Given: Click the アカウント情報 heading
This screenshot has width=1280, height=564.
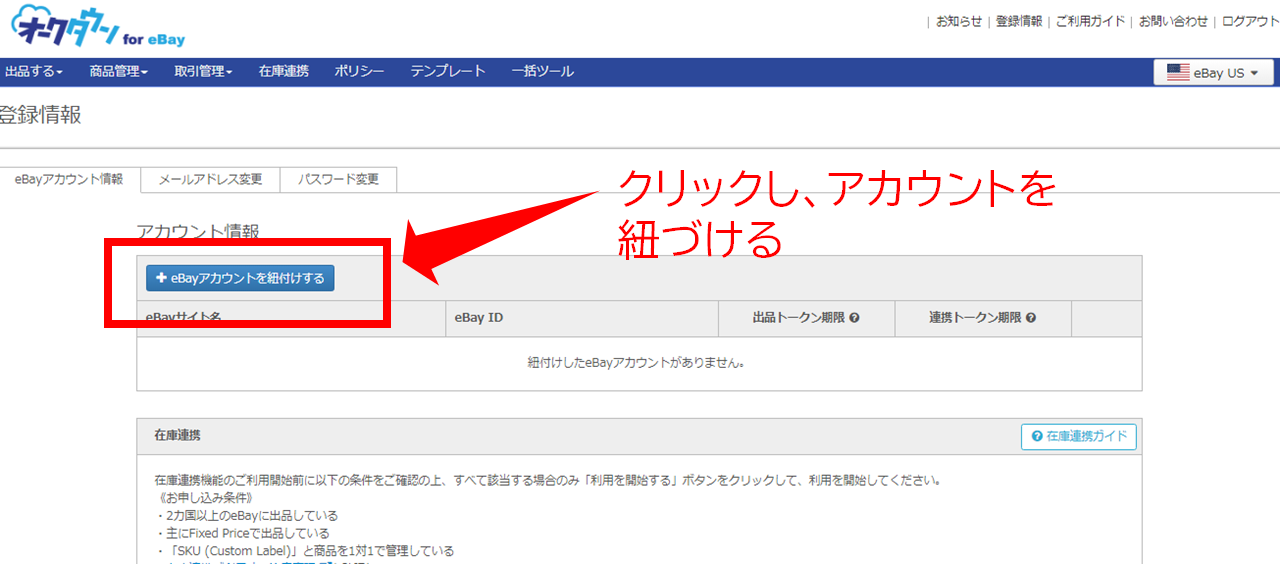Looking at the screenshot, I should click(x=198, y=231).
